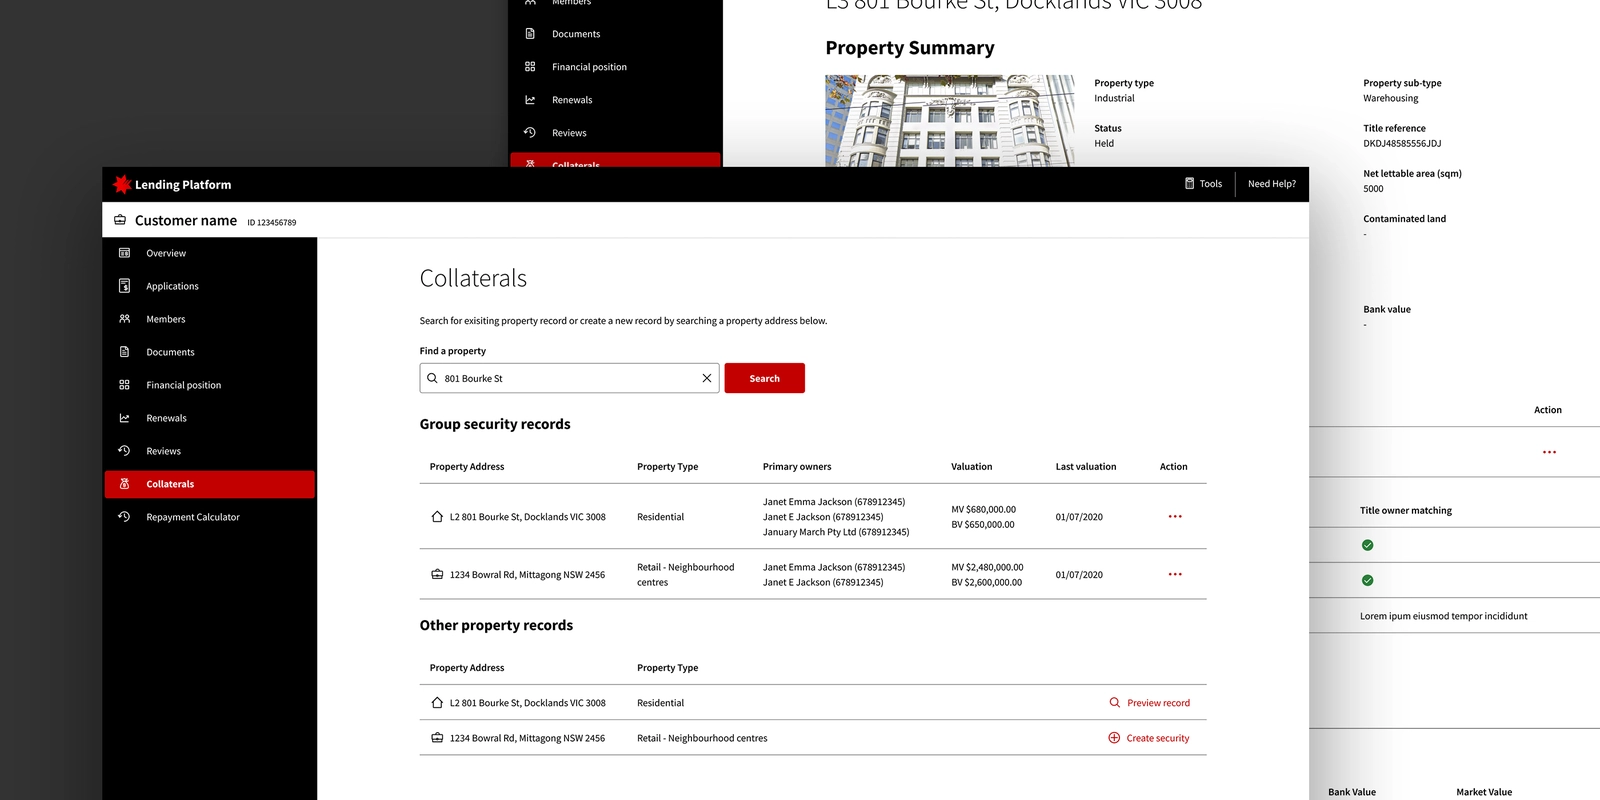This screenshot has height=800, width=1600.
Task: Click the Applications sidebar icon
Action: (x=124, y=286)
